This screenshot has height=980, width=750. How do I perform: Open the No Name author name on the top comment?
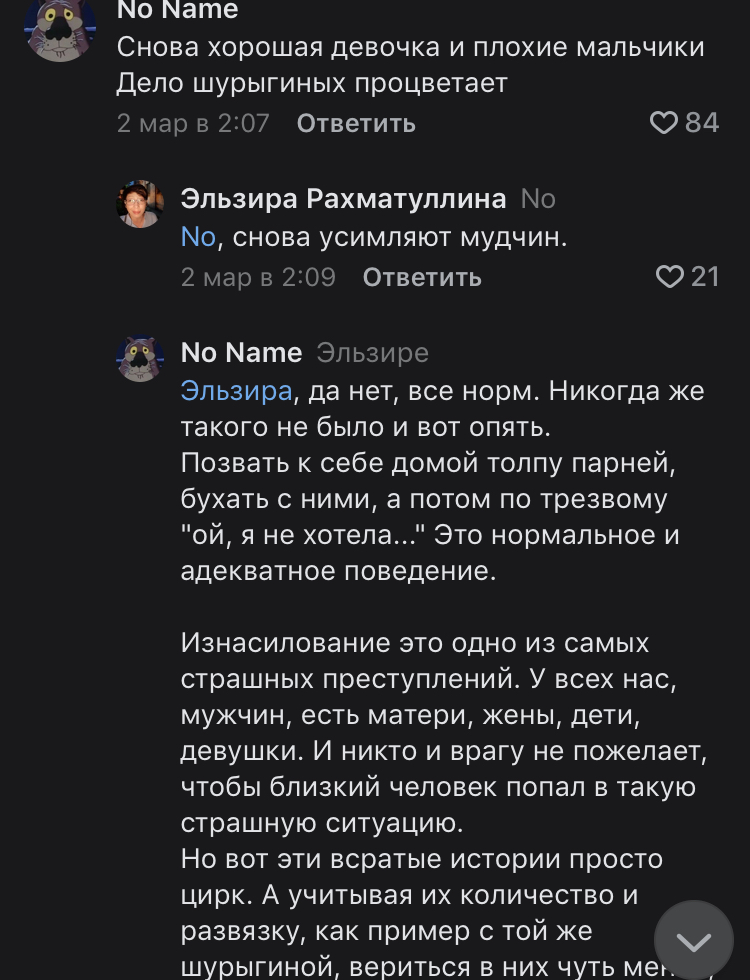[178, 11]
